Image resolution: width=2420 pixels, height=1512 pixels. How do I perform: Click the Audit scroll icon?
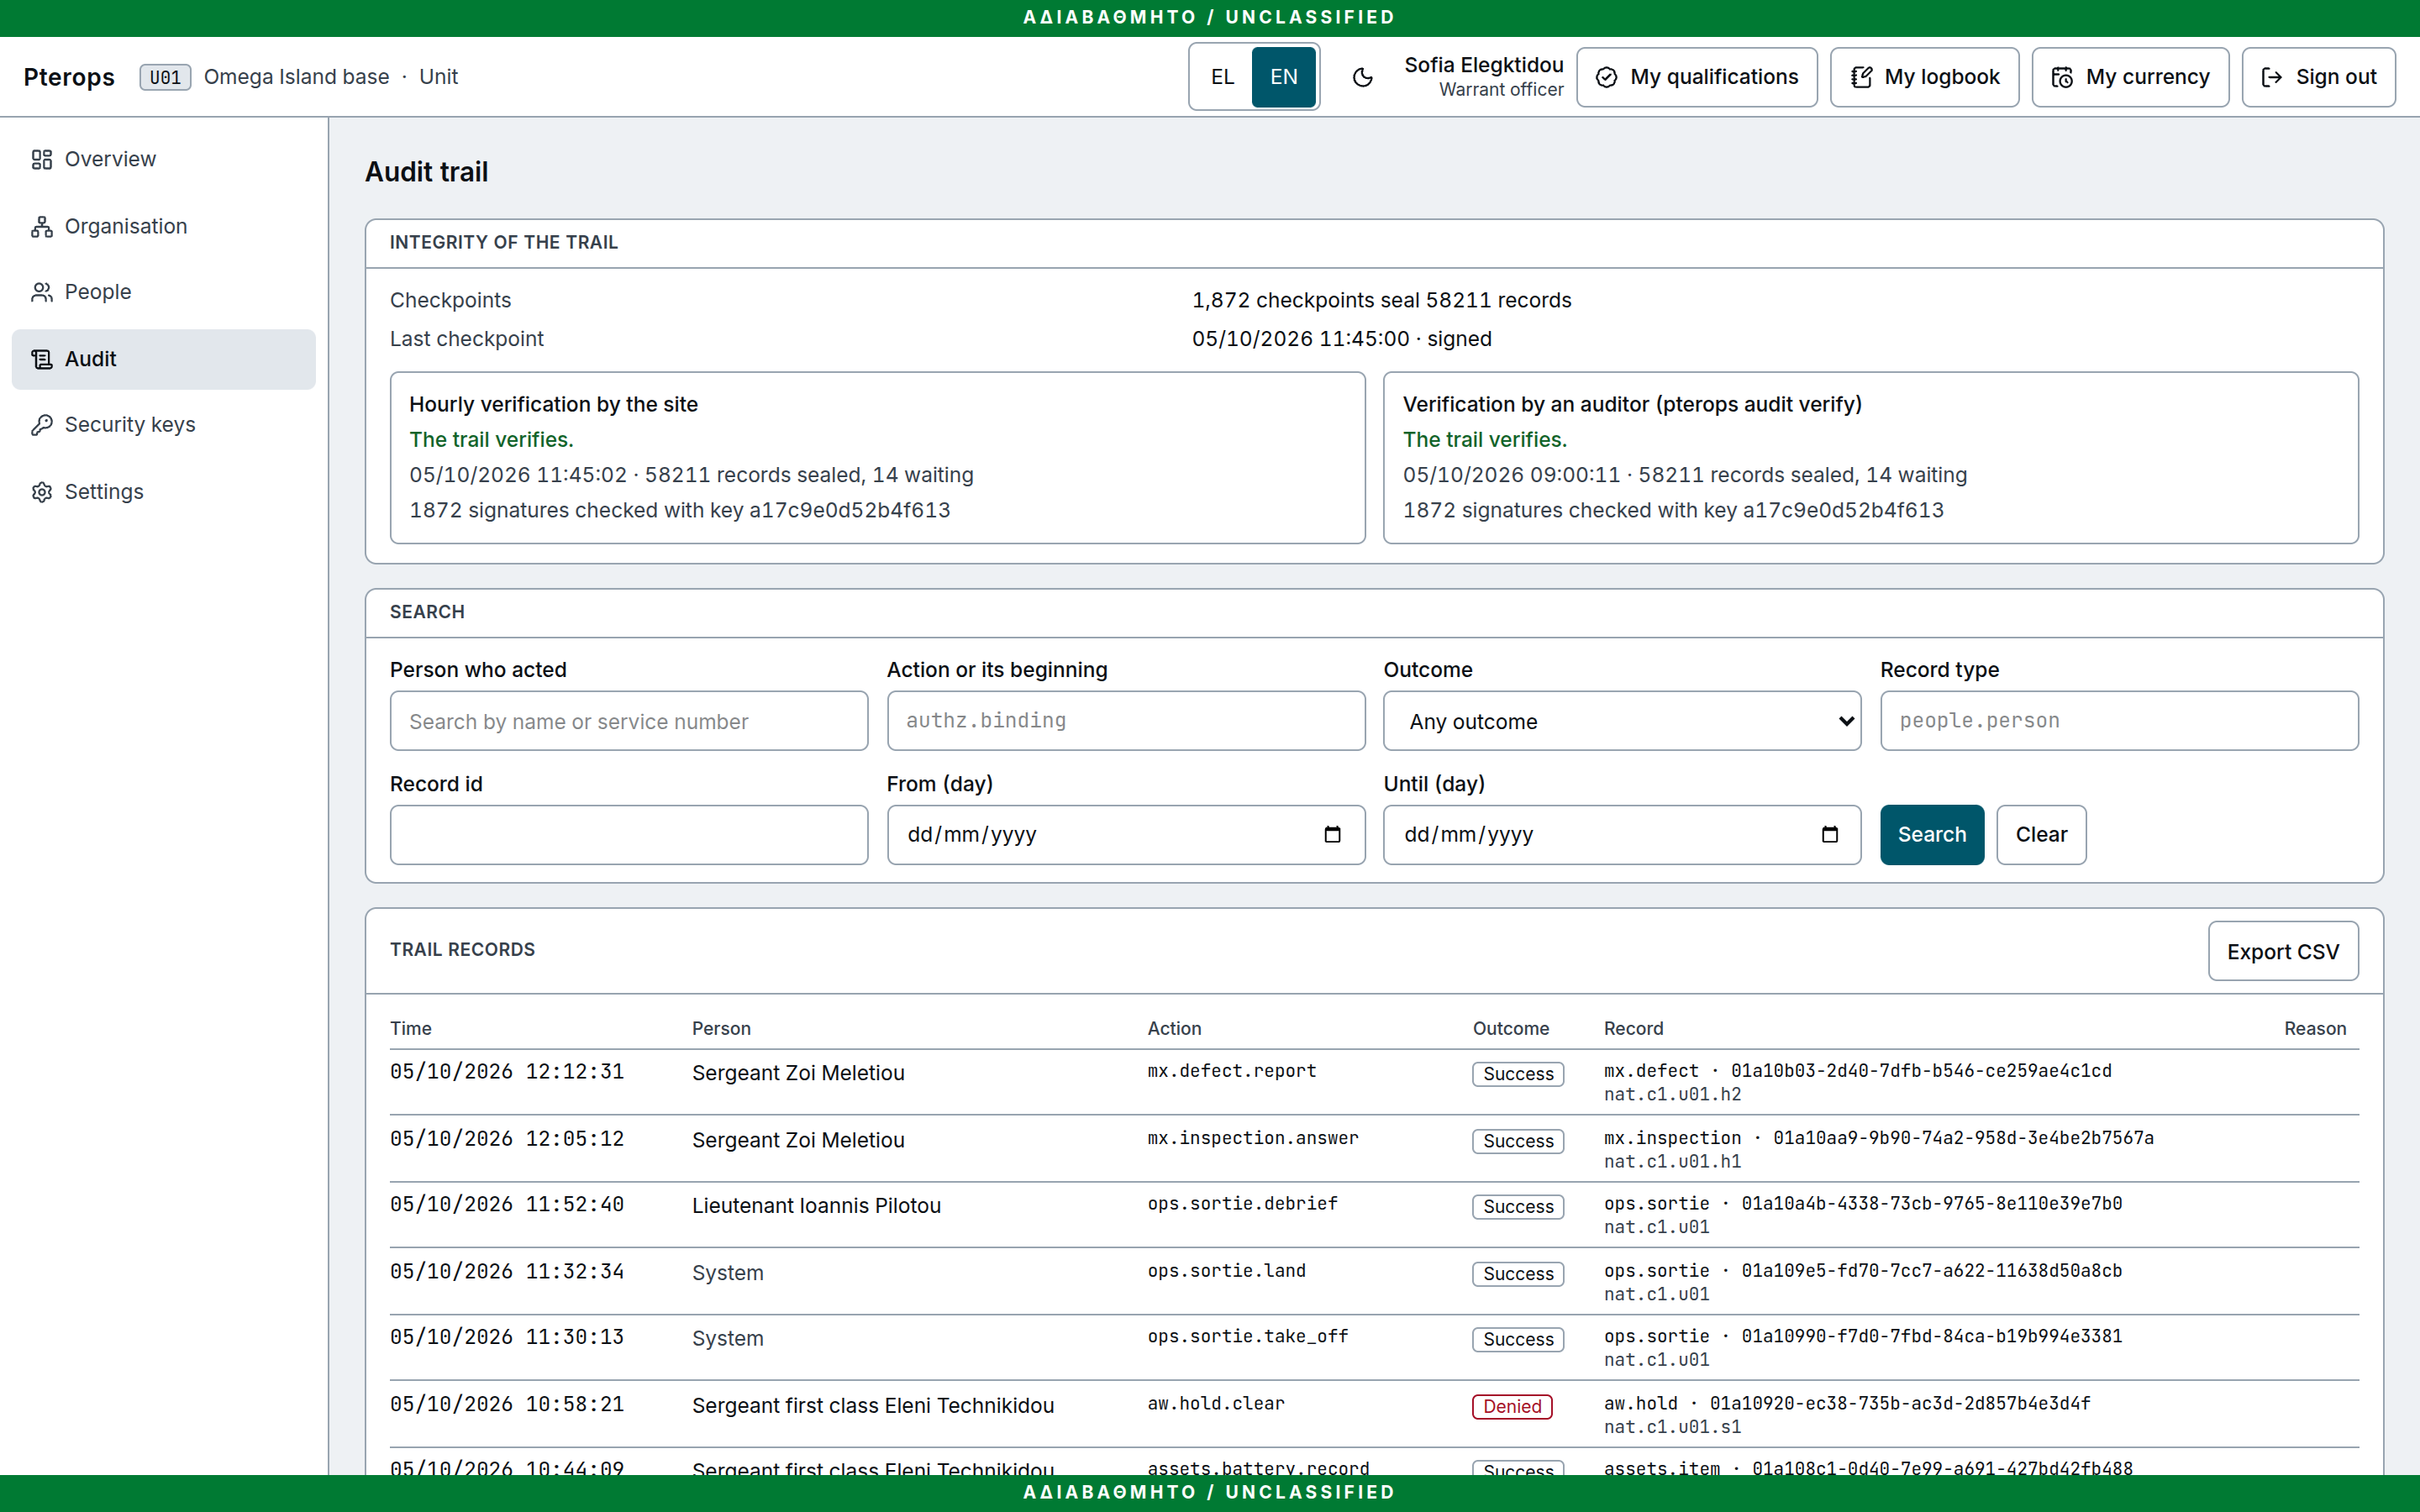coord(41,359)
